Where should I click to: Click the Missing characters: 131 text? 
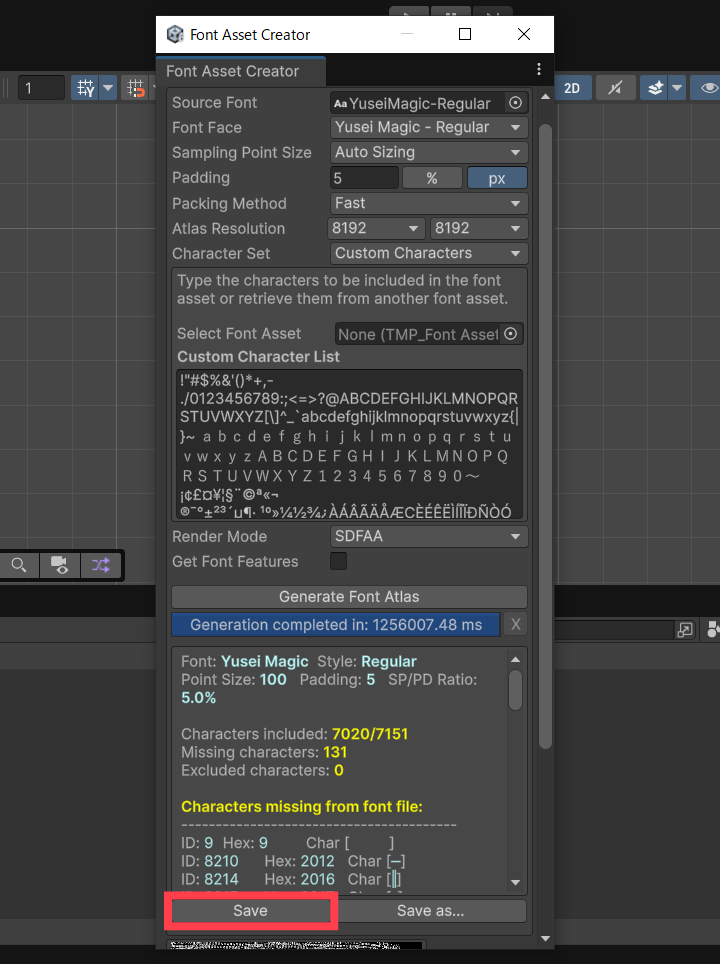264,752
